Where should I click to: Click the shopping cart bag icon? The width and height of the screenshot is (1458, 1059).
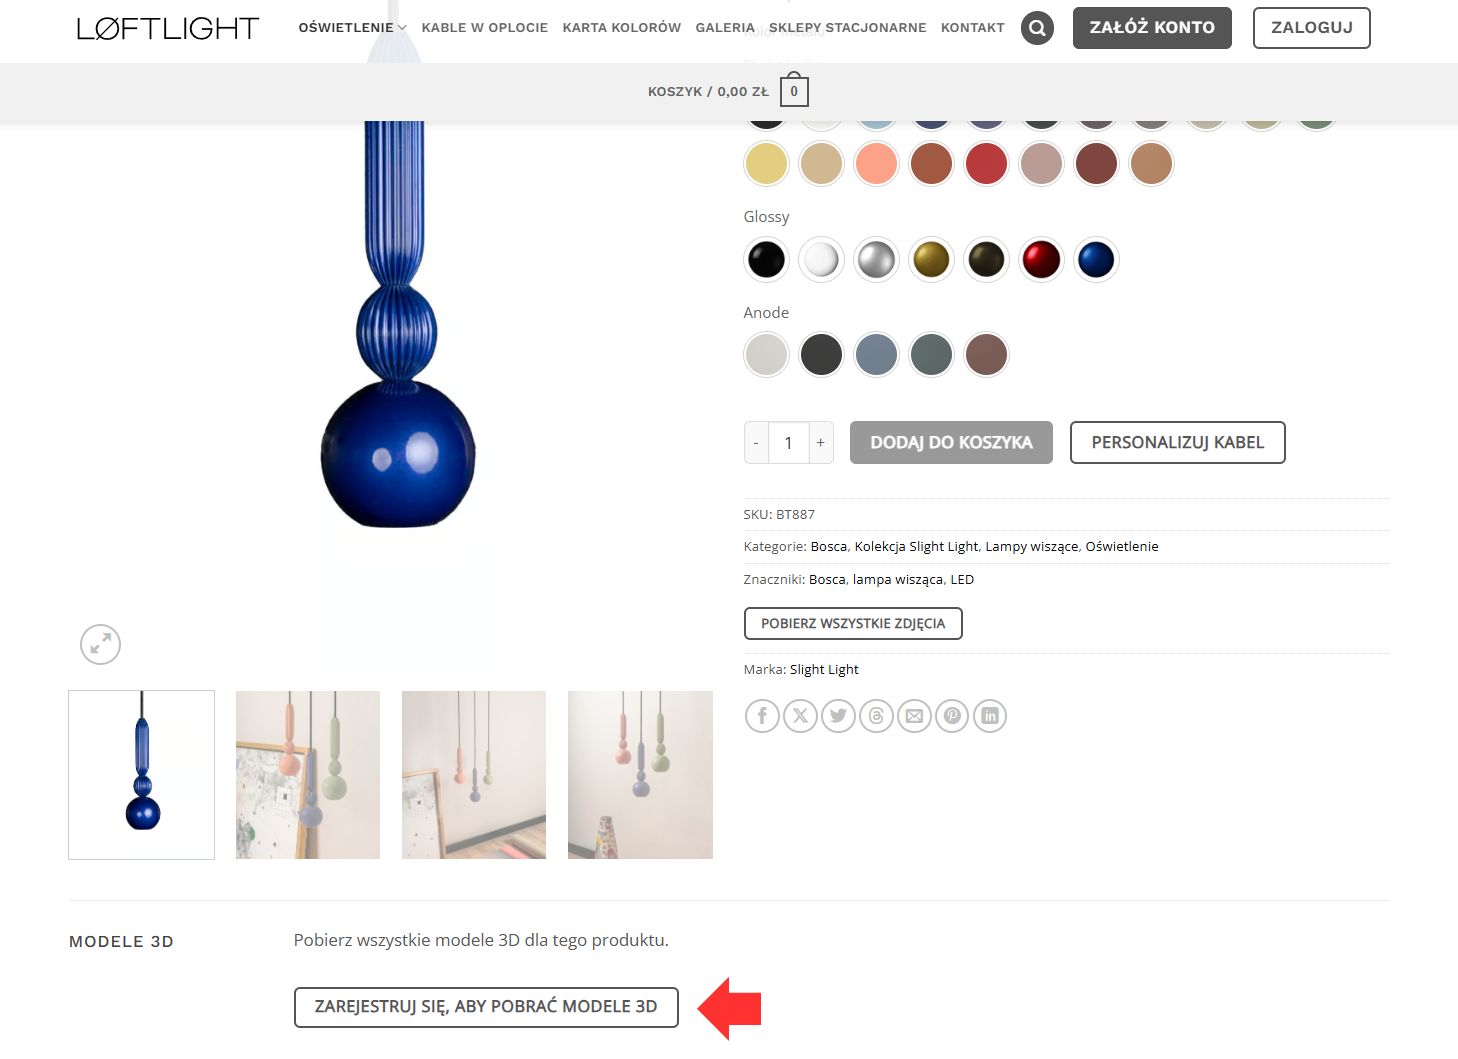pos(794,90)
